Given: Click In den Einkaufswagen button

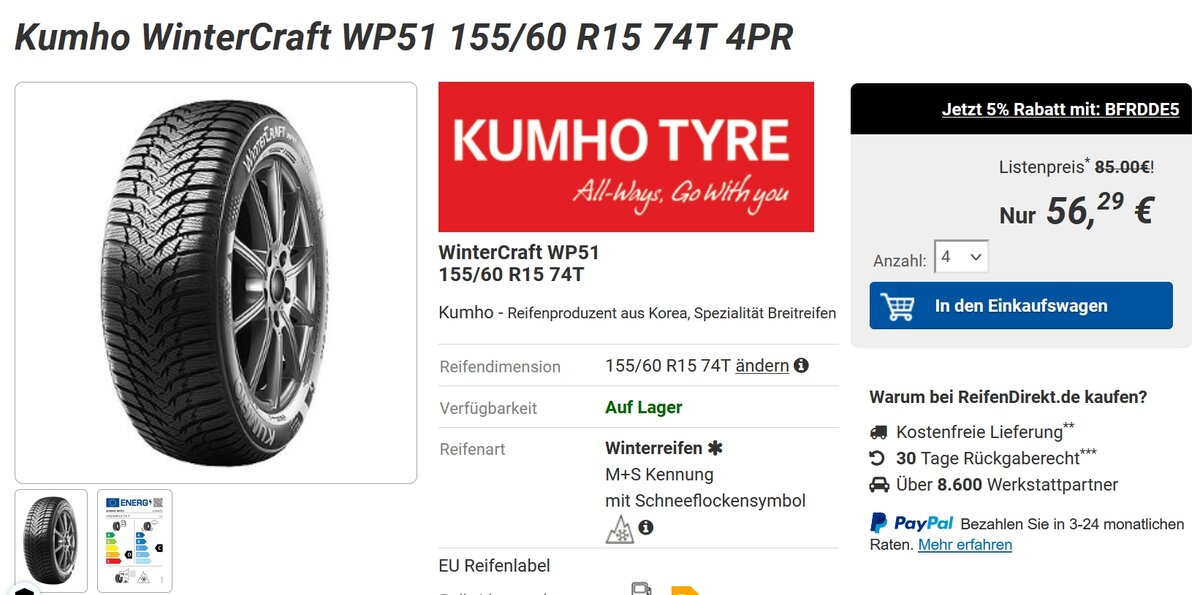Looking at the screenshot, I should click(x=1021, y=306).
